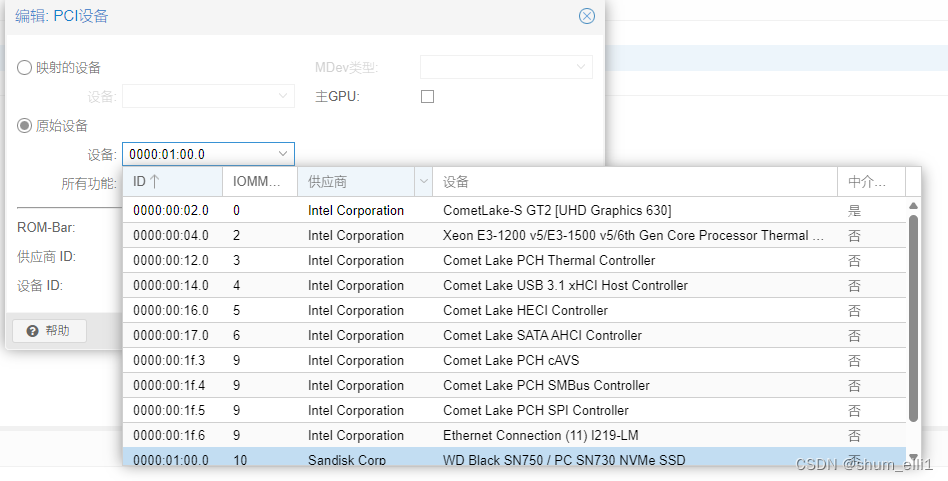Screen dimensions: 948x481
Task: Select device 0000:00:1f.6
Action: point(514,436)
